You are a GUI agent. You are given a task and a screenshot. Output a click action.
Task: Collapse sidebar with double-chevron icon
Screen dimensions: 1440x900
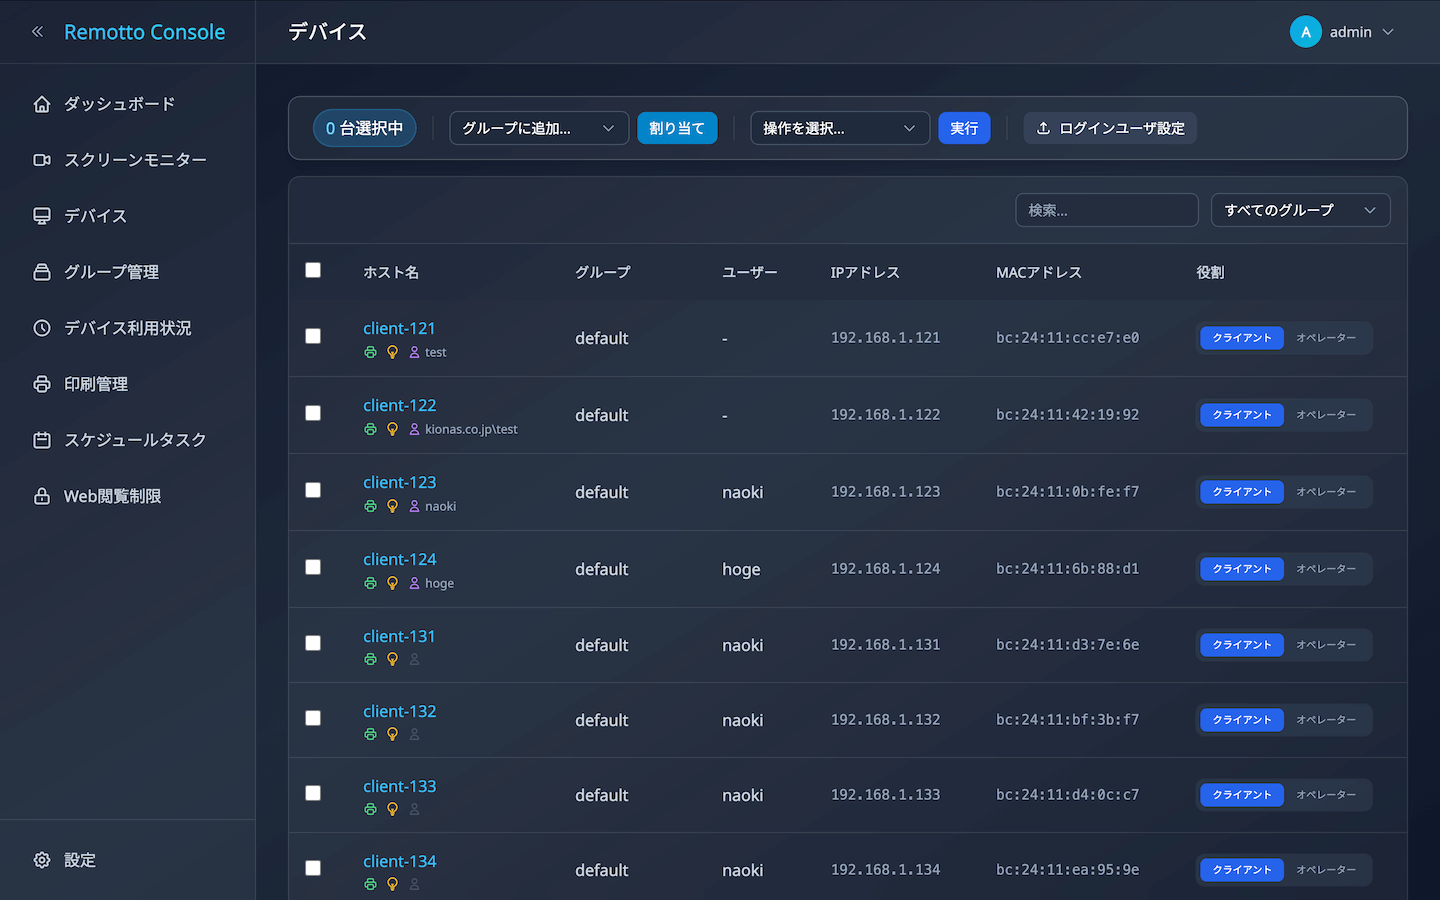coord(38,32)
